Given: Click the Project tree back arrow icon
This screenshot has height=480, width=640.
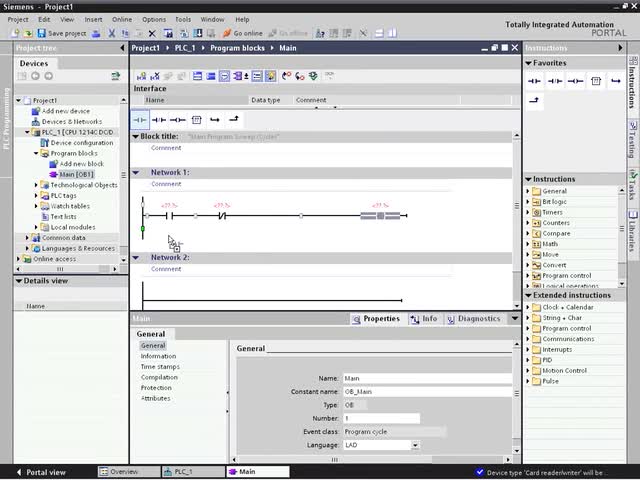Looking at the screenshot, I should [35, 76].
